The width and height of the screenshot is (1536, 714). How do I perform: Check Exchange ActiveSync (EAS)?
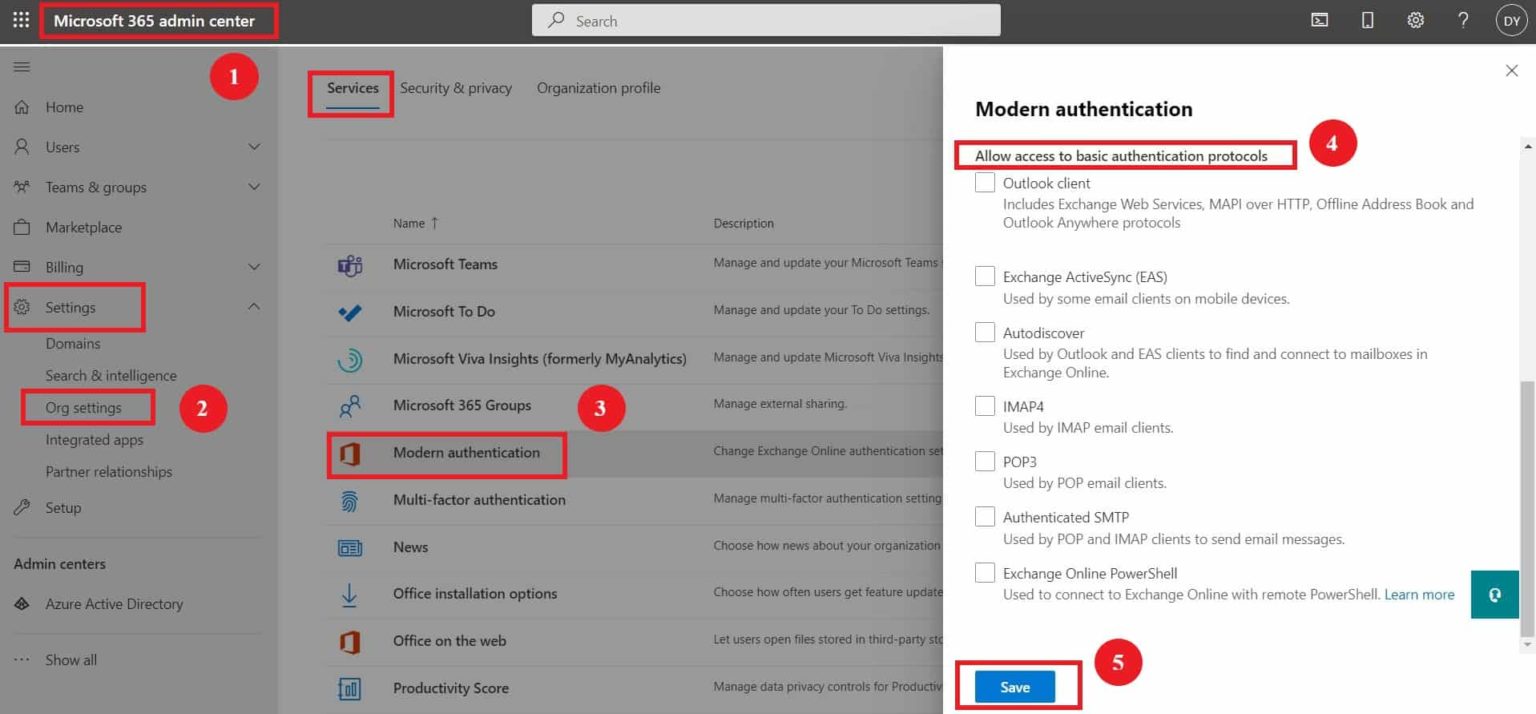(x=984, y=276)
